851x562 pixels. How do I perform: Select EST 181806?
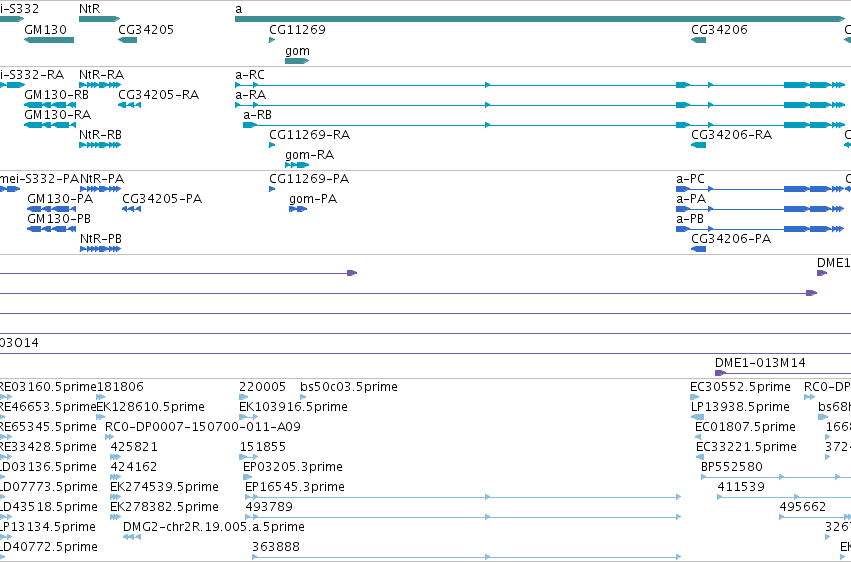coord(101,397)
